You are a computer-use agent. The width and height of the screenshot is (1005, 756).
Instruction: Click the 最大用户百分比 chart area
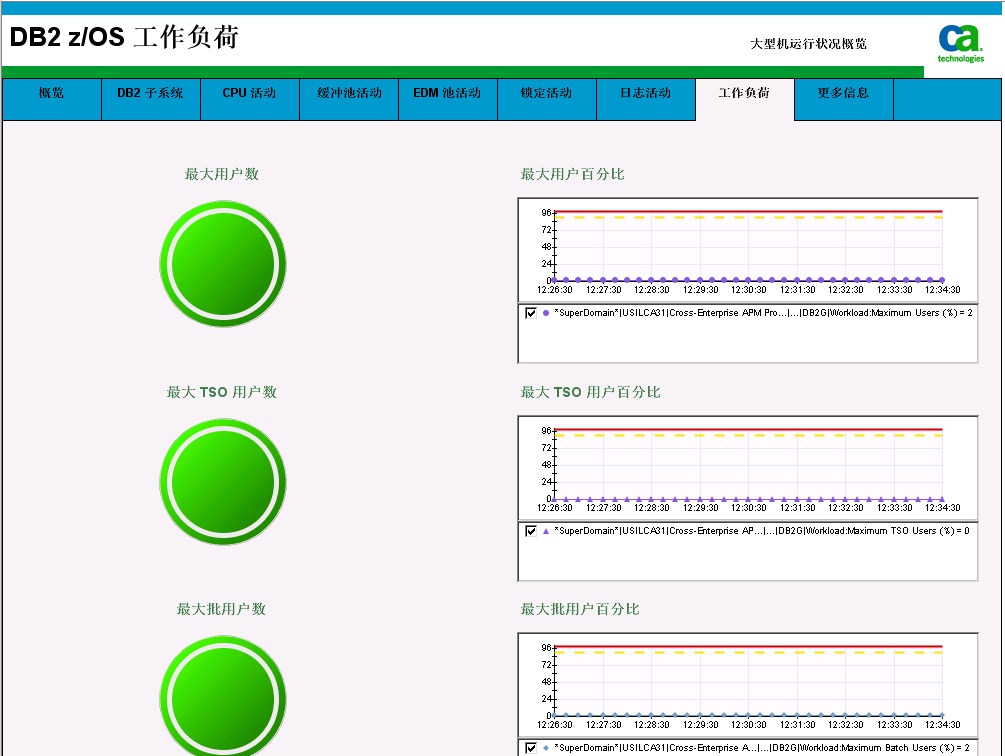(x=748, y=251)
